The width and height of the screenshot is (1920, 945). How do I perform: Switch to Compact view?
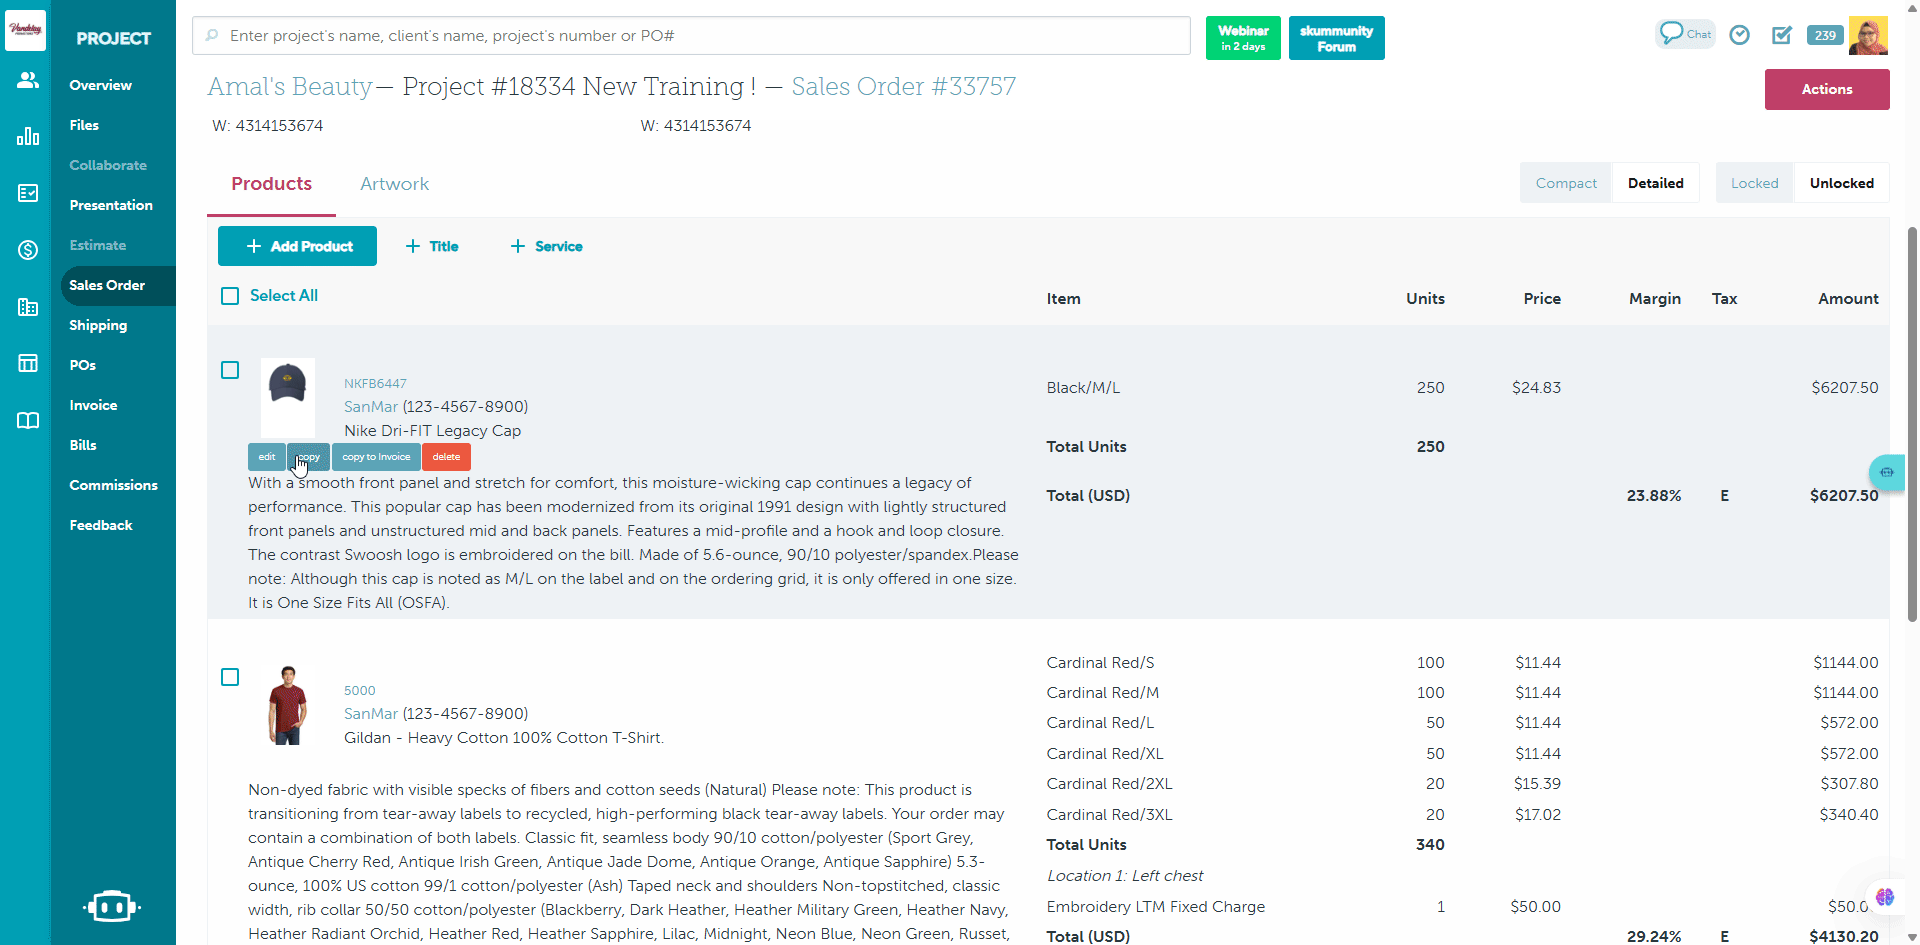pyautogui.click(x=1565, y=183)
